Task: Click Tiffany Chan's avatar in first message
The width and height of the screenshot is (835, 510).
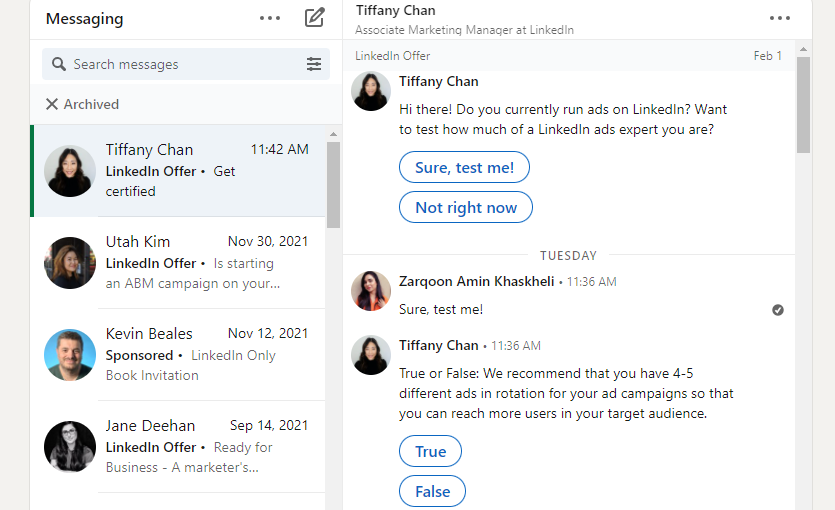Action: (x=371, y=91)
